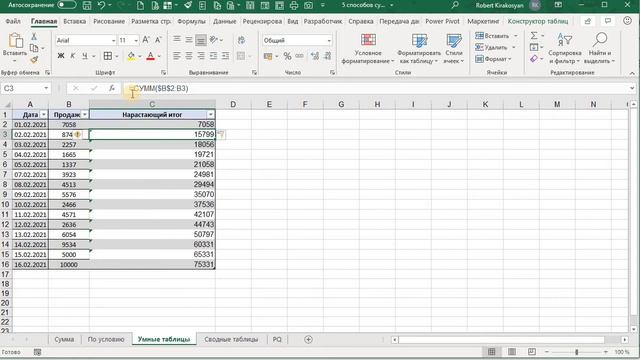This screenshot has height=360, width=640.
Task: Click the Format Painter brush icon
Action: pos(34,60)
